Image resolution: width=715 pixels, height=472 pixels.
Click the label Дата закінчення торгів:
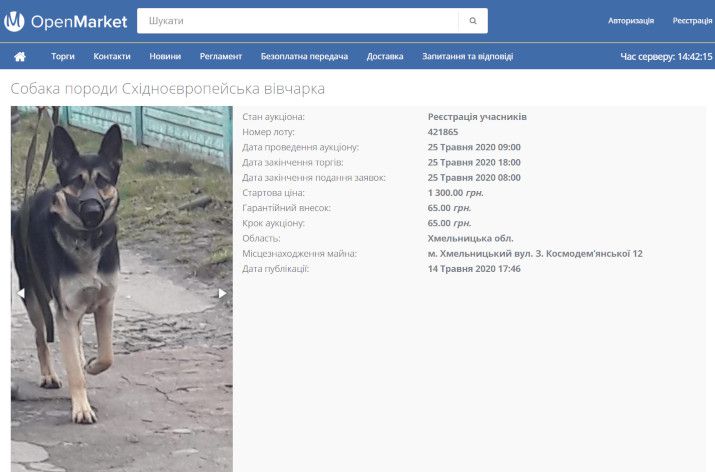point(292,162)
